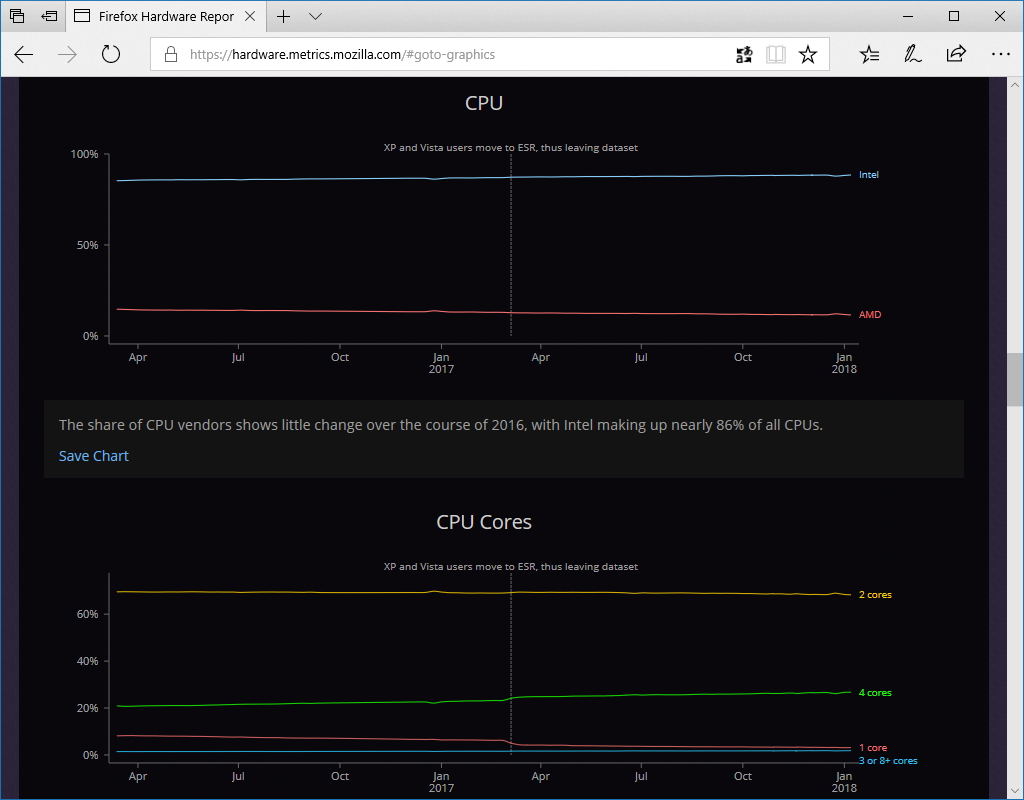The image size is (1024, 800).
Task: Open the Add notes pen icon
Action: tap(912, 54)
